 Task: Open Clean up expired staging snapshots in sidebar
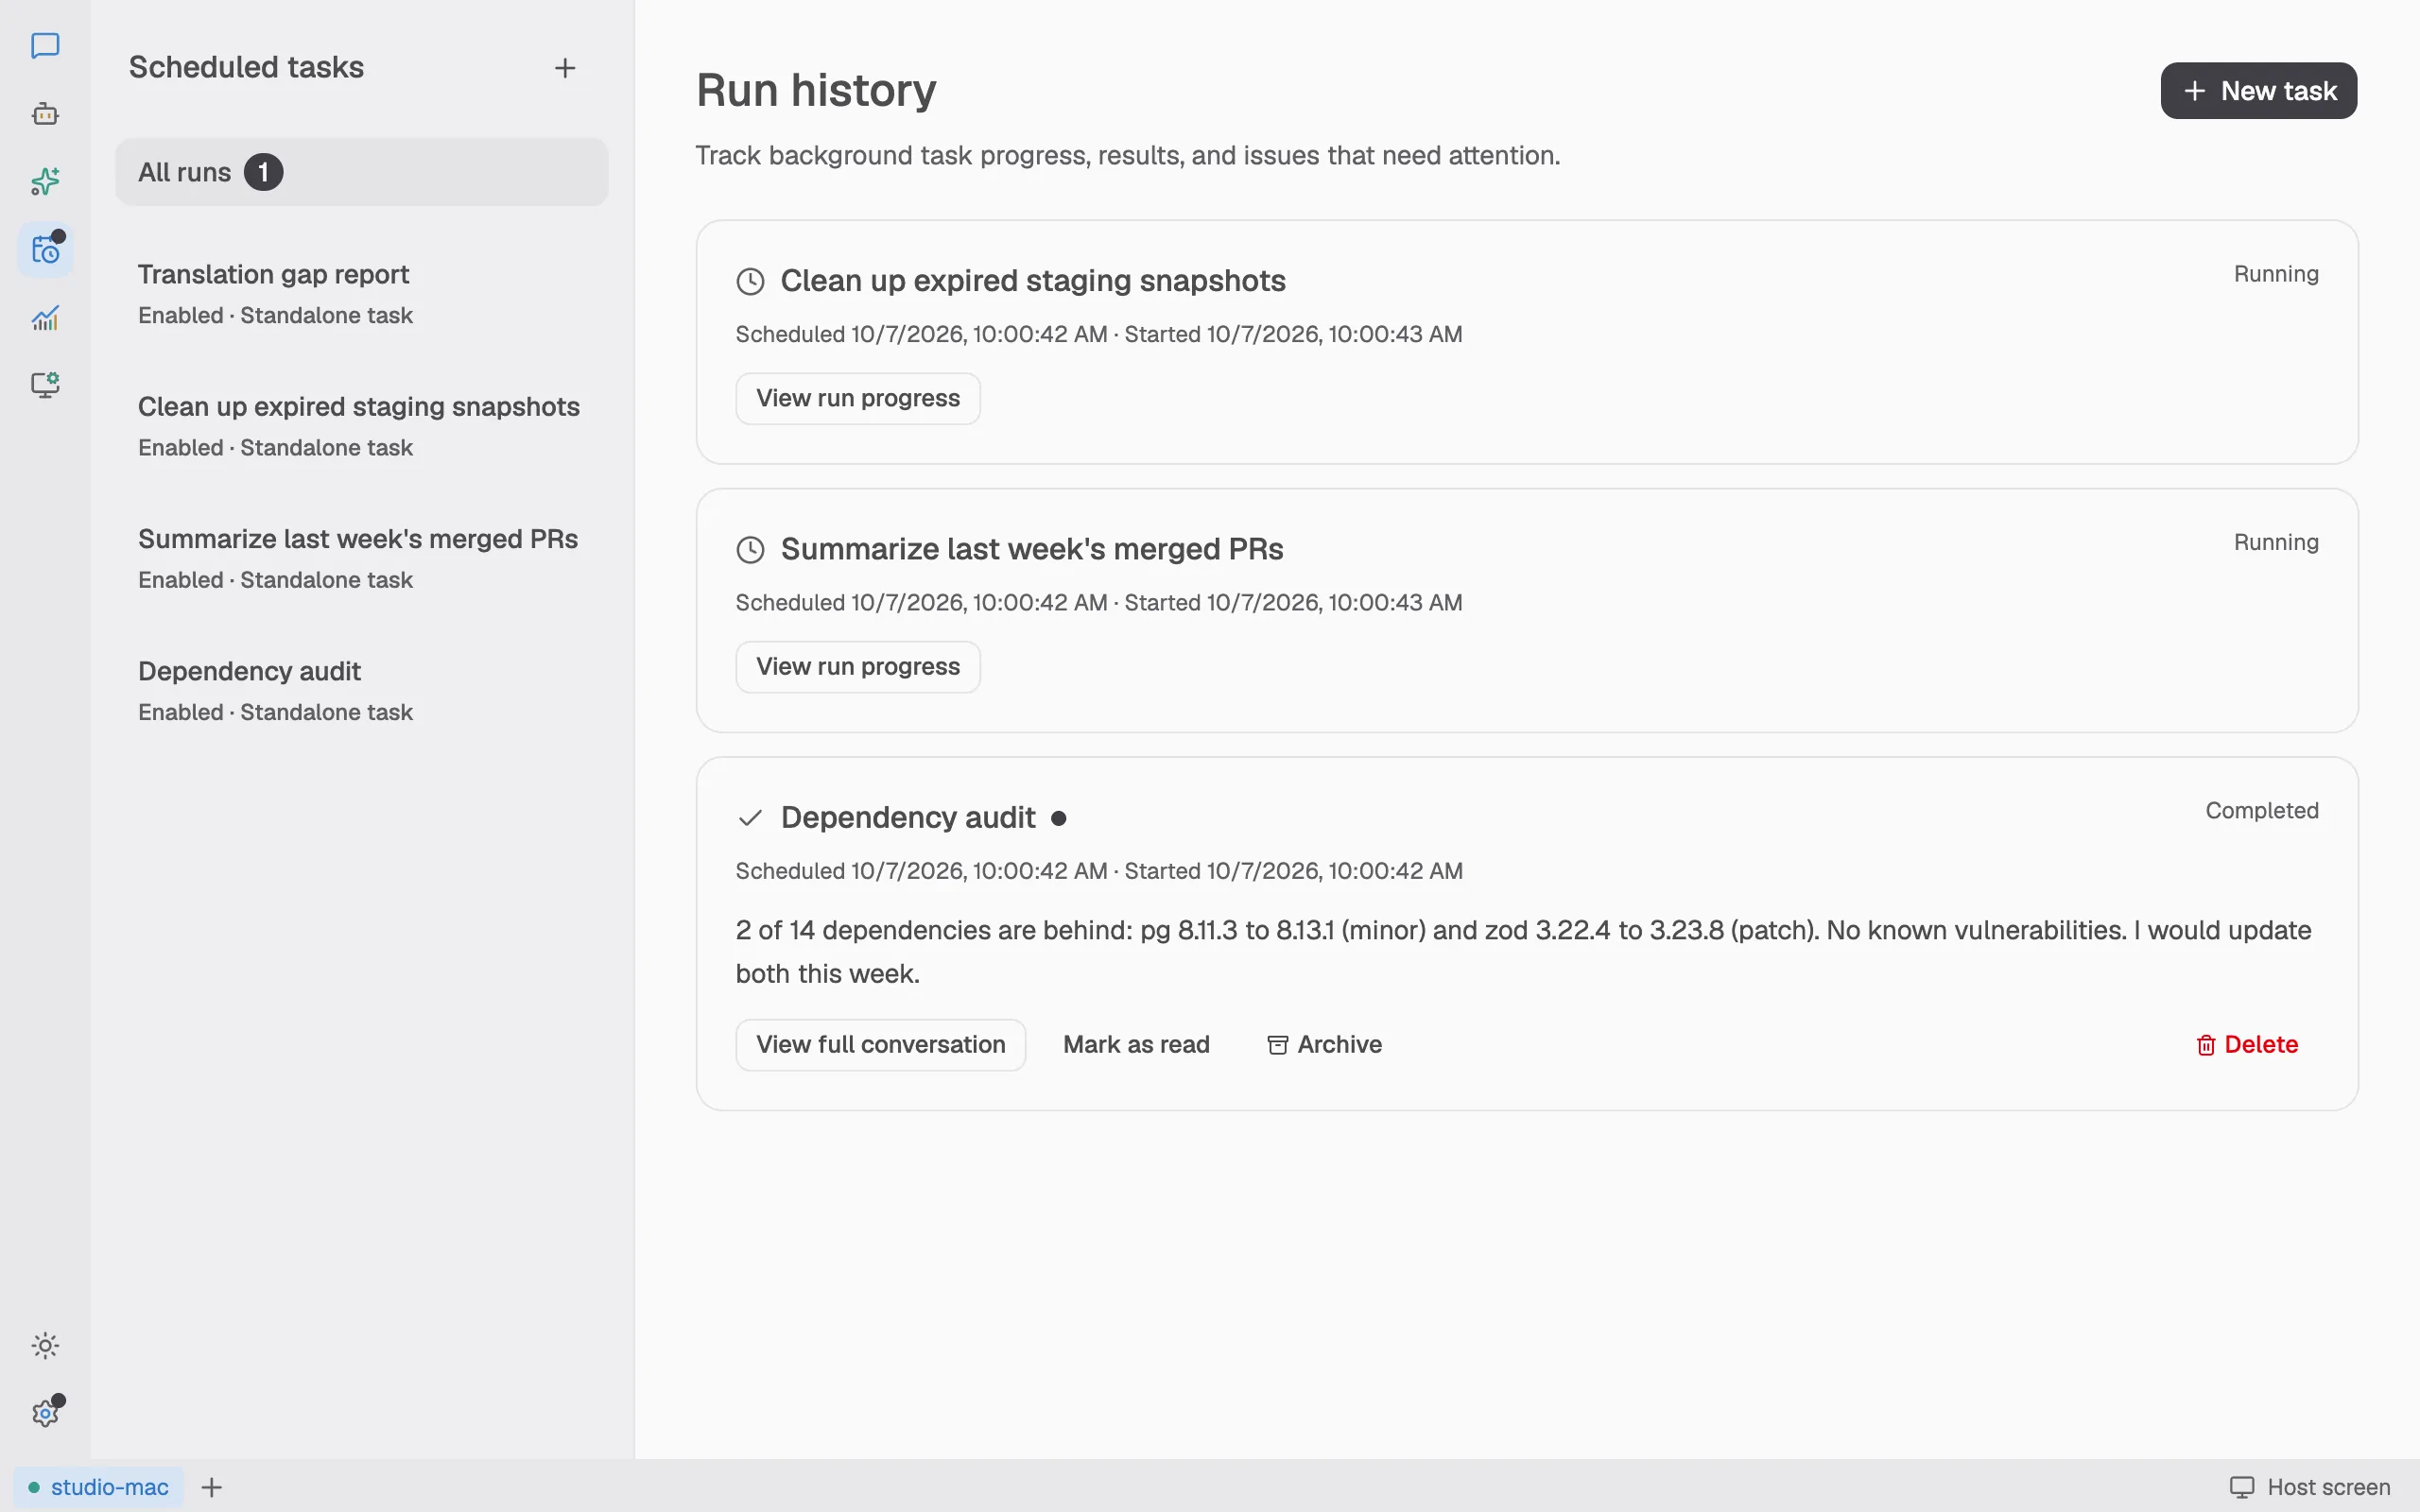[x=362, y=426]
